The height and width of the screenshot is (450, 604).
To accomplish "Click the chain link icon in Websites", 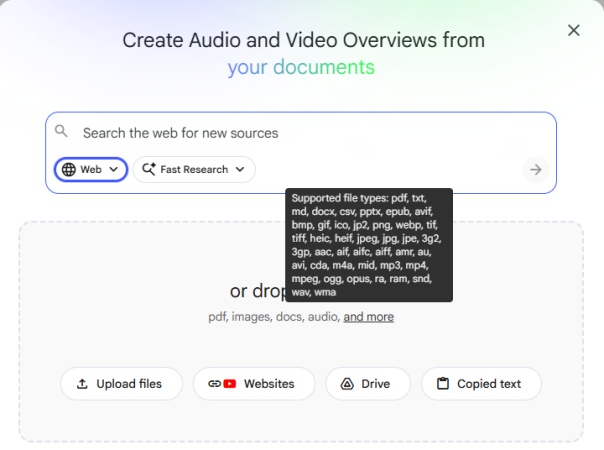I will click(214, 384).
